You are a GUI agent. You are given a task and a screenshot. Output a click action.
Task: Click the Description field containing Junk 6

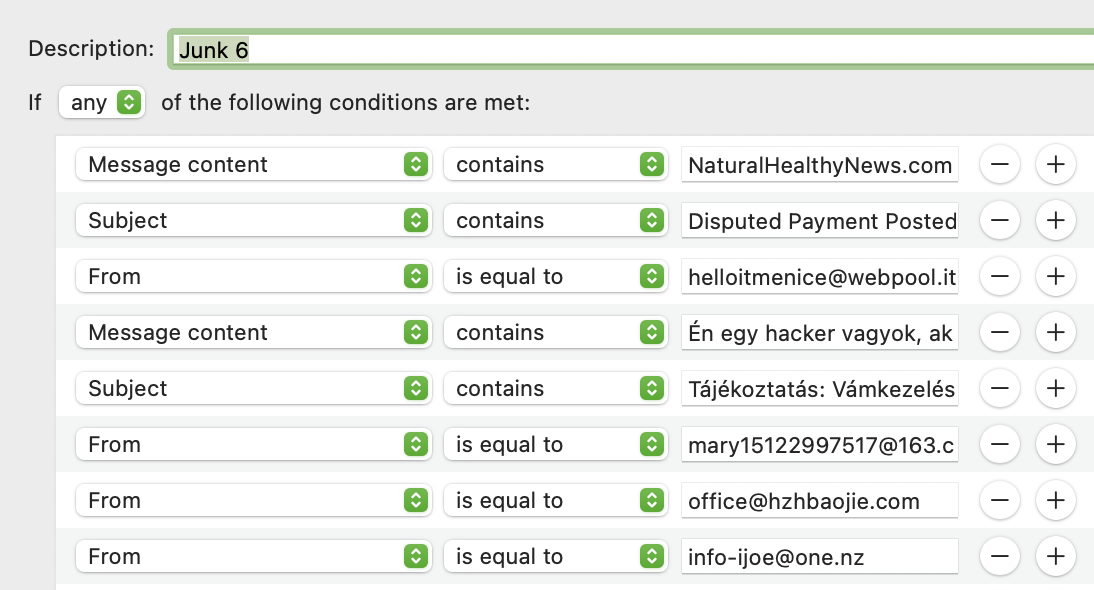(x=630, y=49)
